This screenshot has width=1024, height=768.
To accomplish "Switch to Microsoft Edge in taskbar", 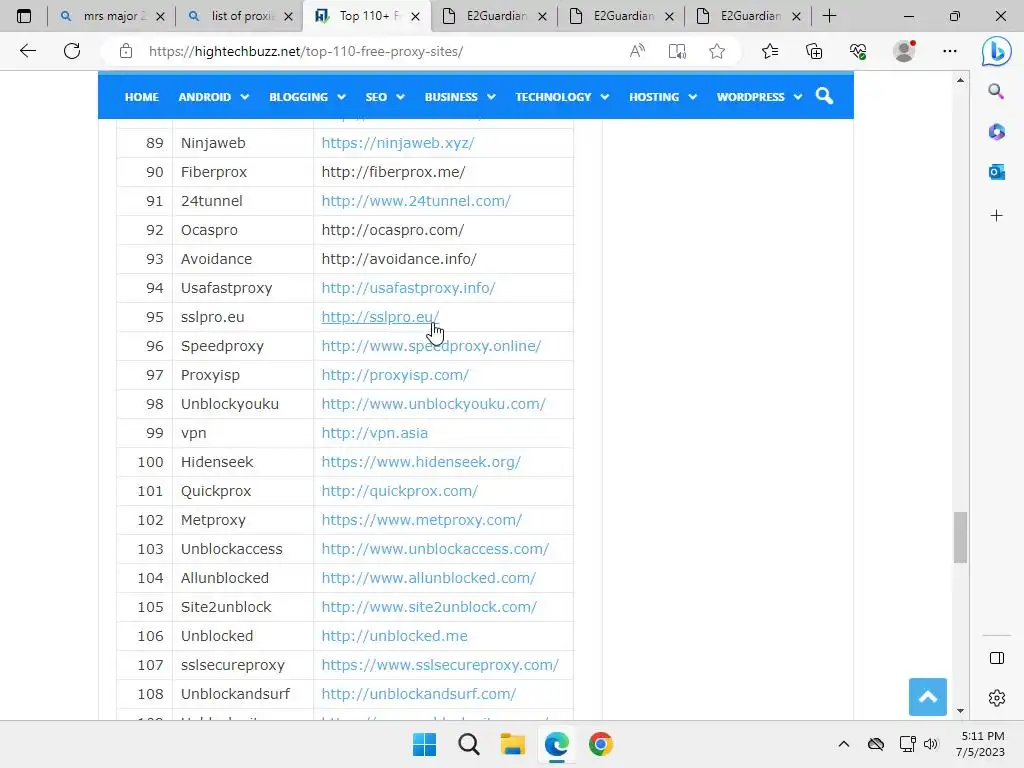I will click(x=556, y=744).
